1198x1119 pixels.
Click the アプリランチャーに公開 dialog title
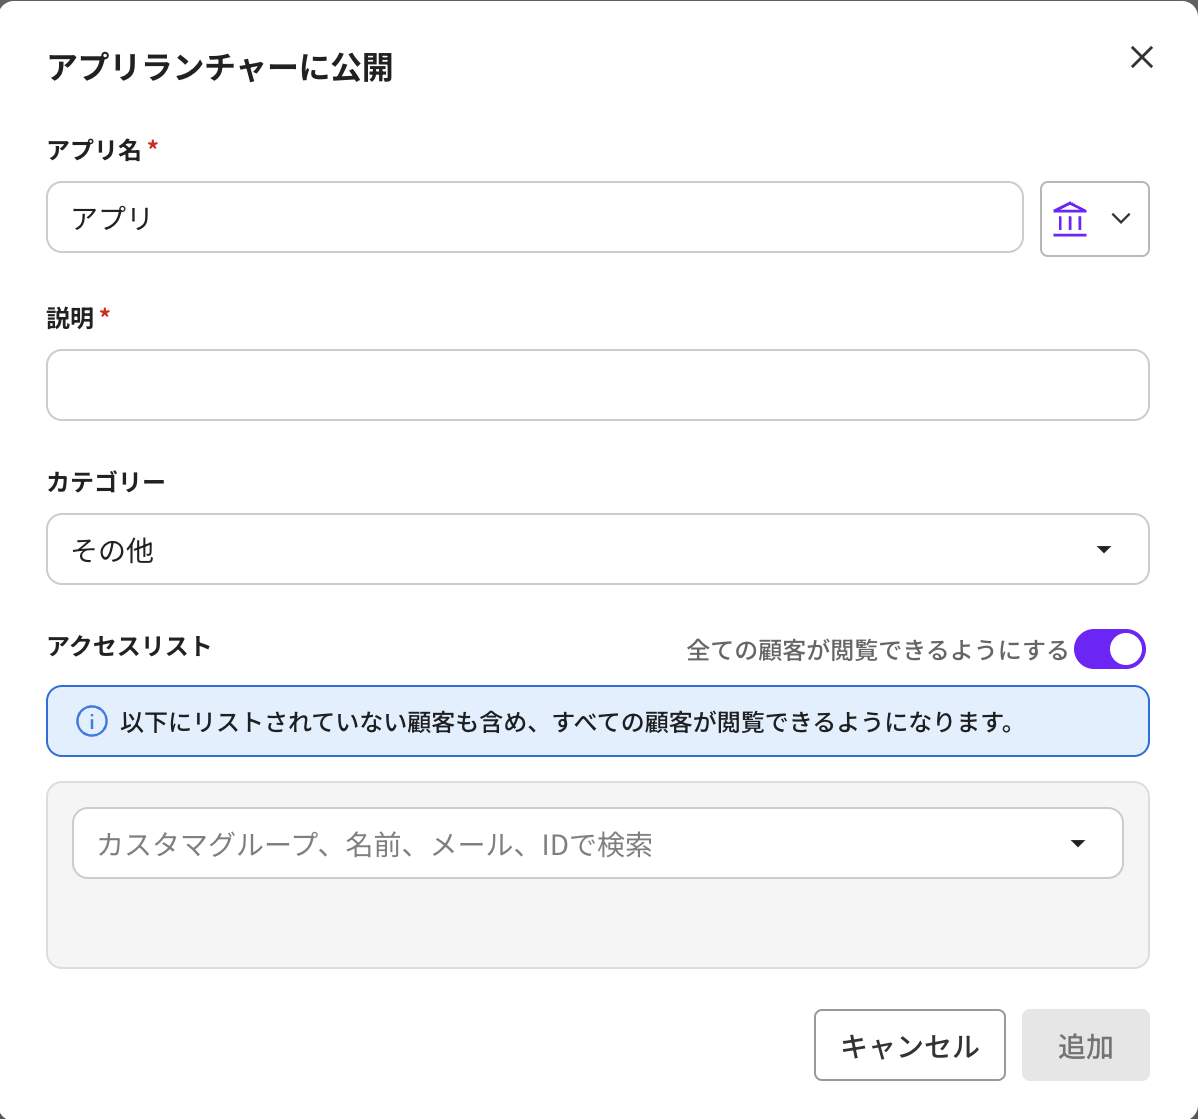click(x=220, y=68)
